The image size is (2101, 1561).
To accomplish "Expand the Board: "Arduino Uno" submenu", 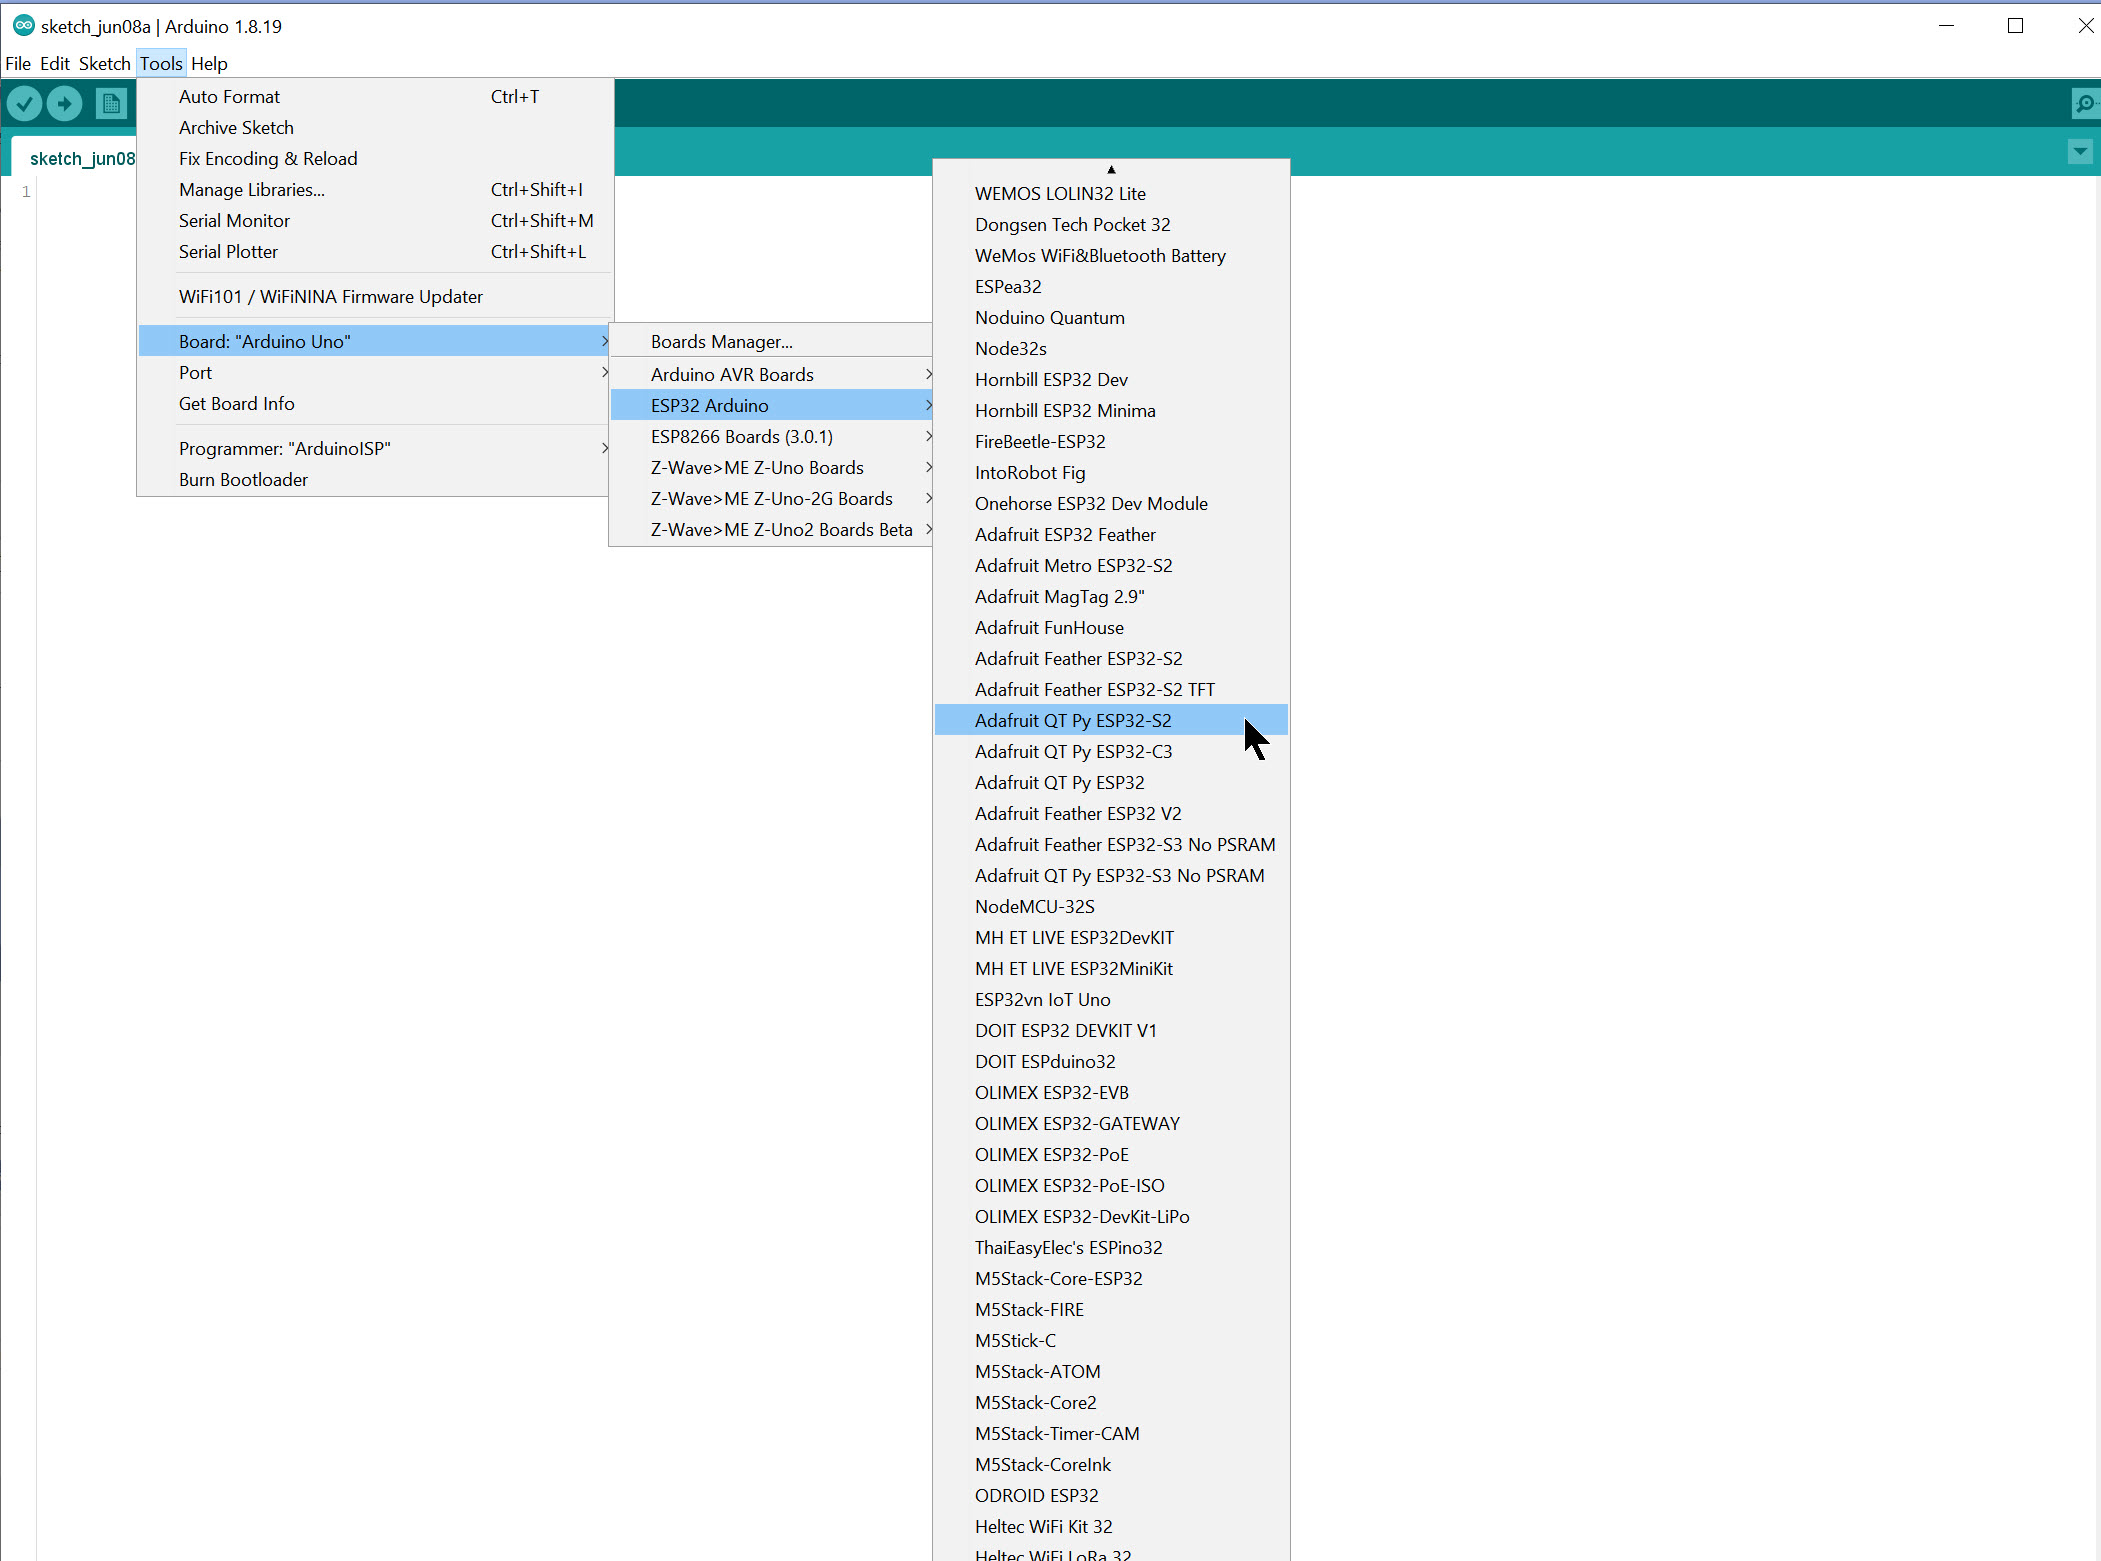I will pyautogui.click(x=375, y=342).
